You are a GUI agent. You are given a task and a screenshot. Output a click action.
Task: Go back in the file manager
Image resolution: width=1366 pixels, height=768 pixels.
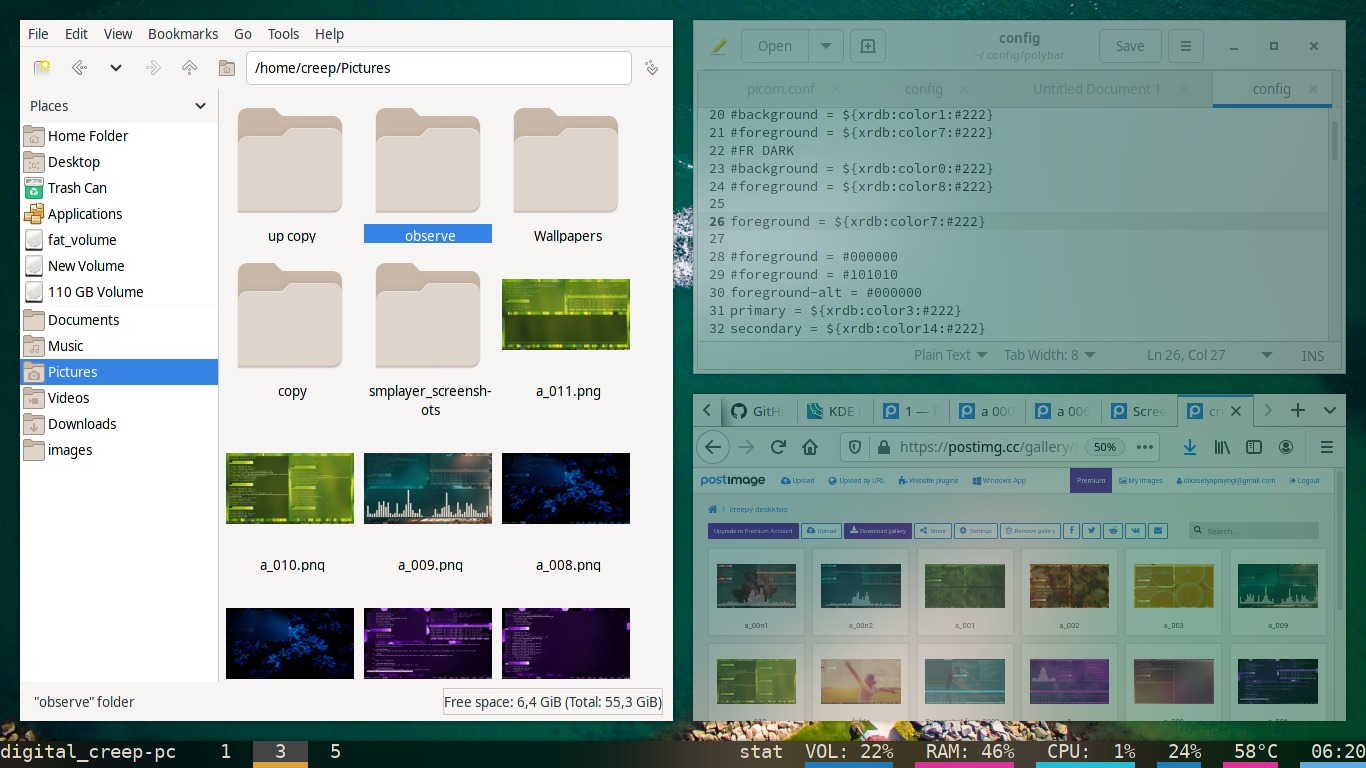tap(79, 68)
